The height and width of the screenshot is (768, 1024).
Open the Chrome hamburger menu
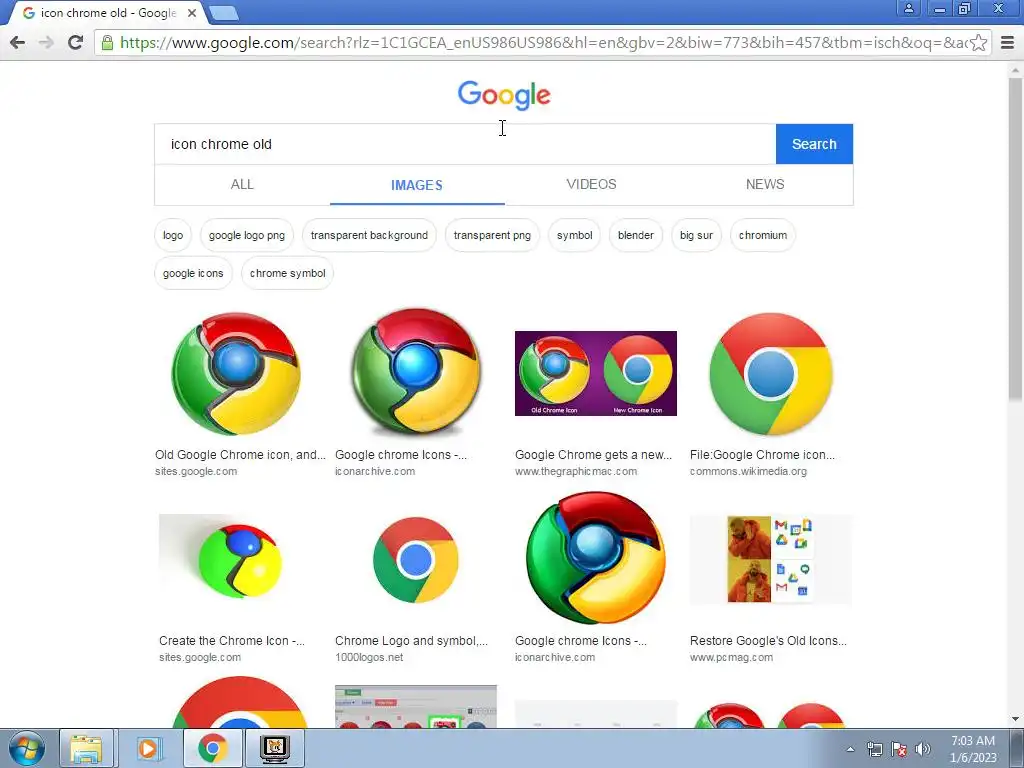click(1008, 42)
